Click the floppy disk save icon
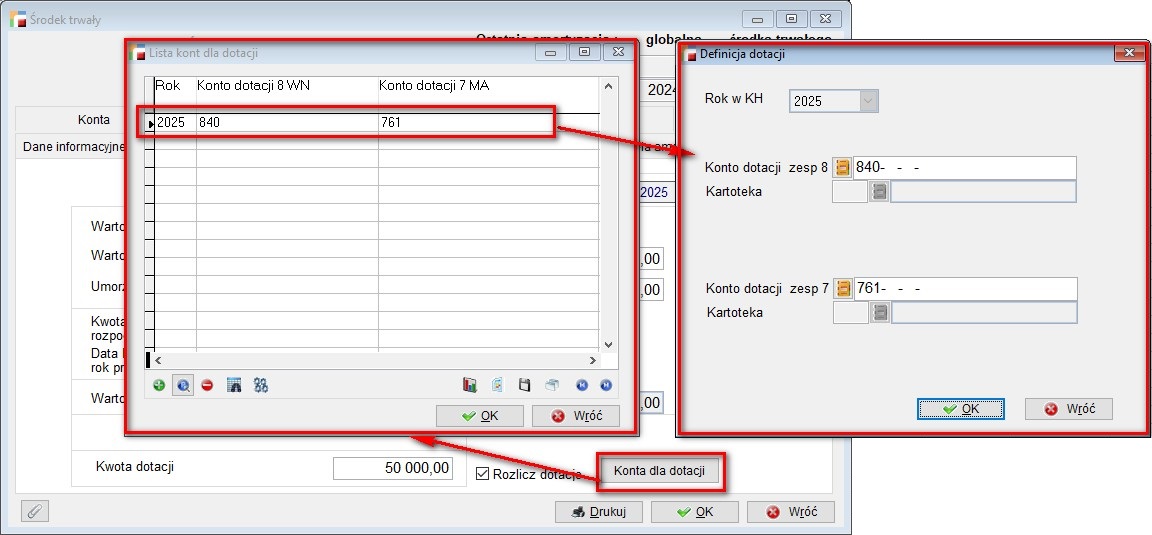The width and height of the screenshot is (1152, 535). 523,385
